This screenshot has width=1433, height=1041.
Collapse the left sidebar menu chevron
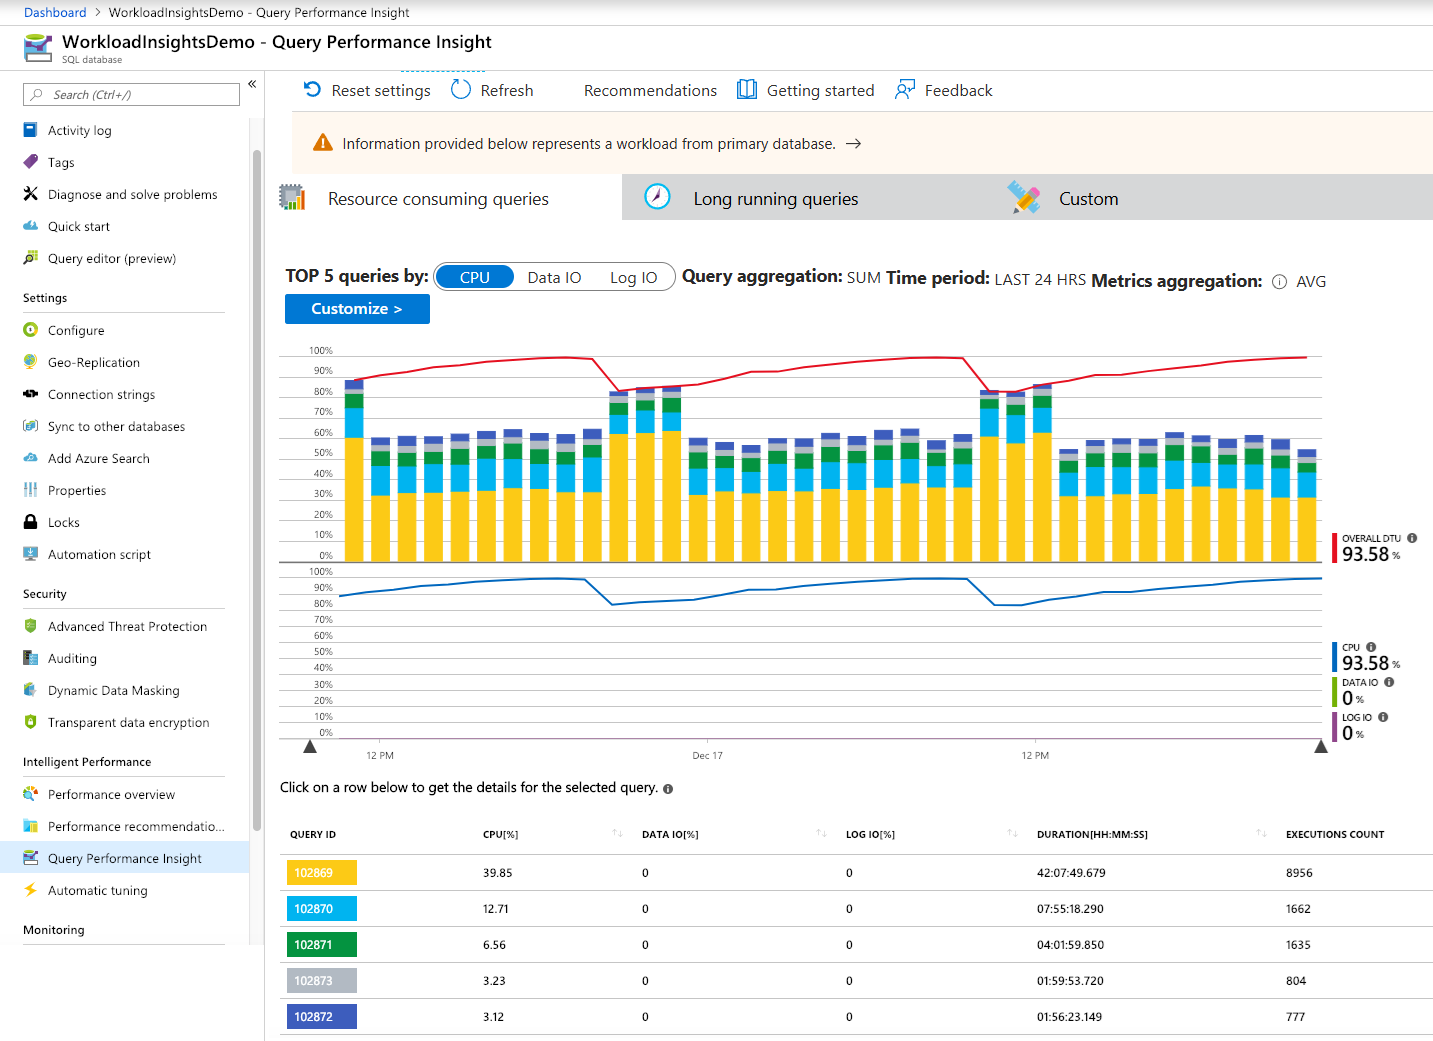pyautogui.click(x=252, y=84)
